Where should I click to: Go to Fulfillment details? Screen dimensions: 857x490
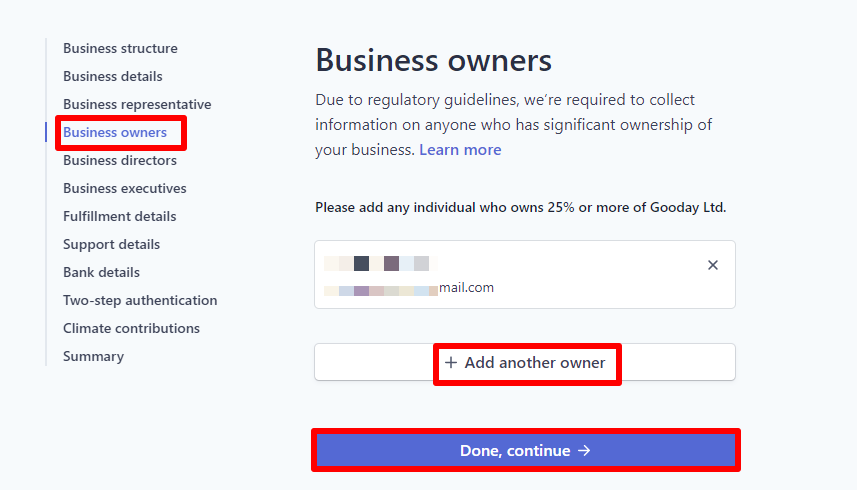coord(119,216)
